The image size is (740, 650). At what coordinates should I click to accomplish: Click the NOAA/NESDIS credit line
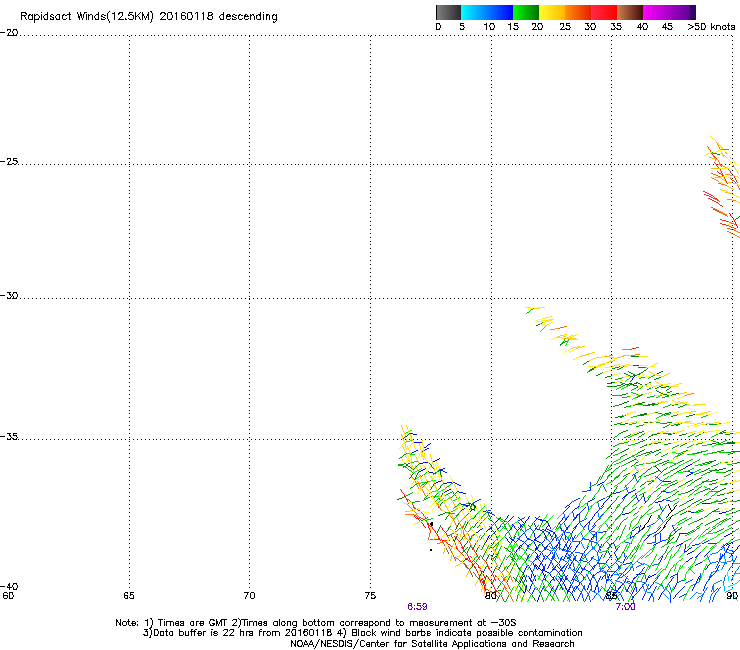tap(432, 644)
